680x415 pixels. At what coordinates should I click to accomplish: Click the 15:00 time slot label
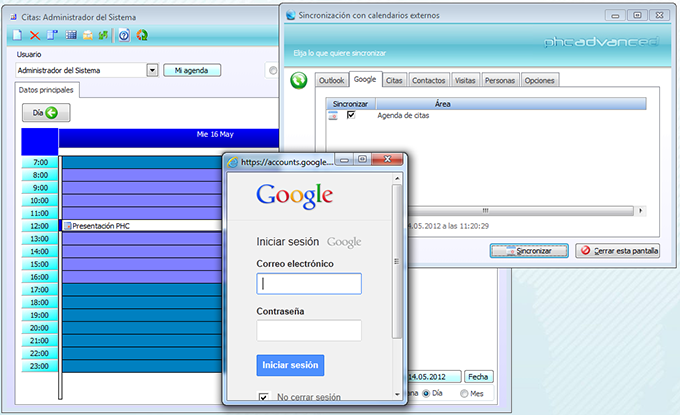[40, 264]
